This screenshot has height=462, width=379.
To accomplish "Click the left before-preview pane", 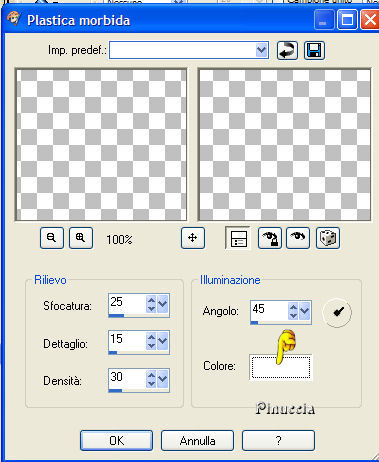I will point(101,144).
